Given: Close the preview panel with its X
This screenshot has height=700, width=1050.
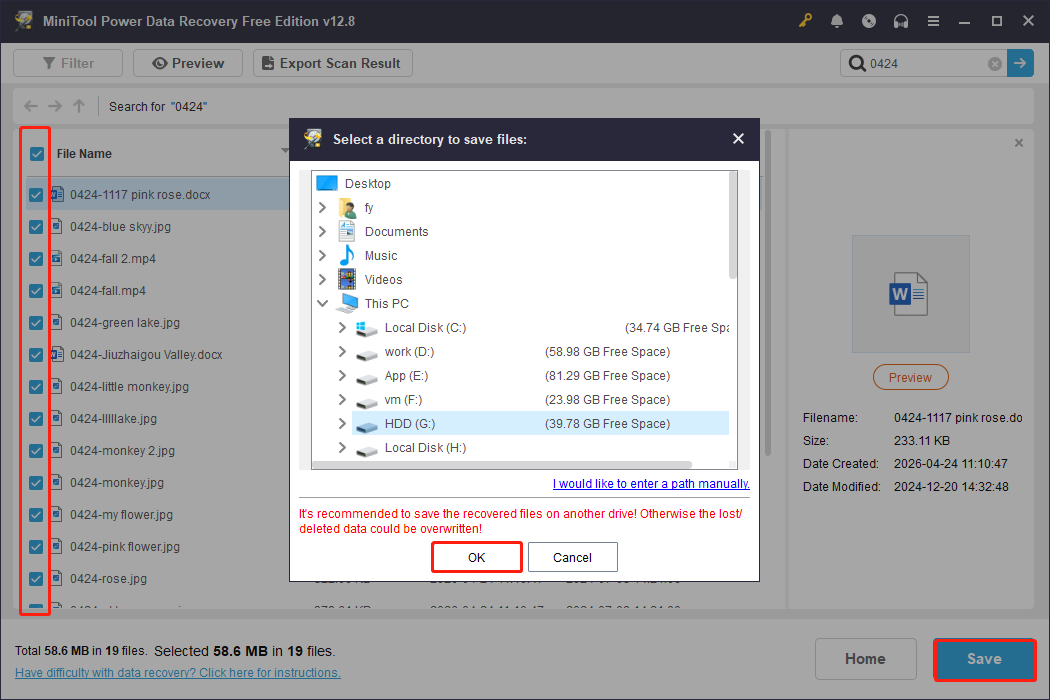Looking at the screenshot, I should tap(1019, 143).
